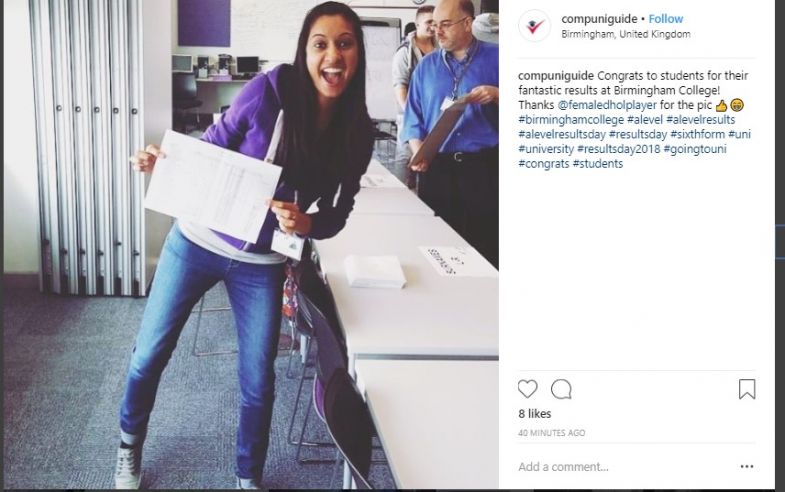
Task: Open the Birmingham, United Kingdom location
Action: click(x=626, y=34)
